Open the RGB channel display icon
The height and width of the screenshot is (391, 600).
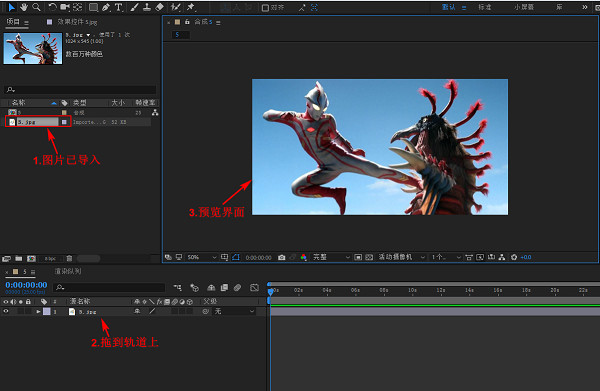click(x=303, y=257)
